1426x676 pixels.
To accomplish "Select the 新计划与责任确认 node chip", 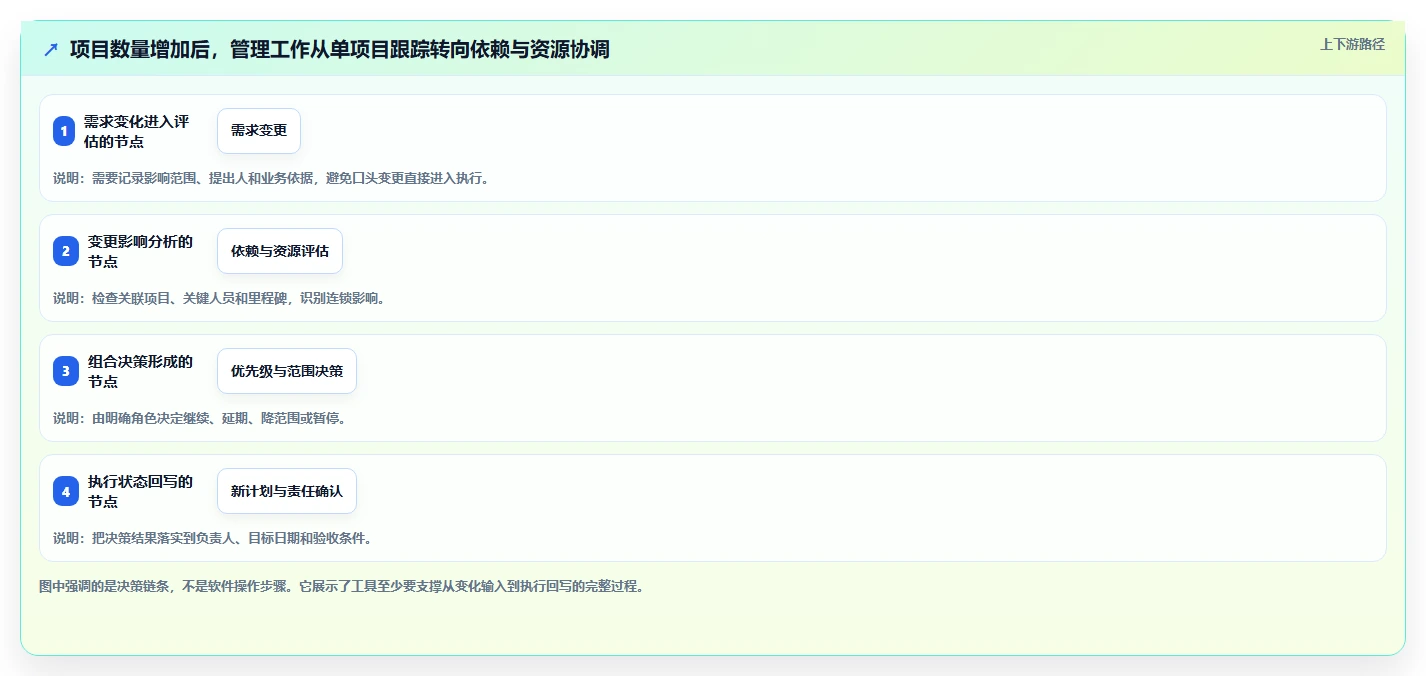I will [x=287, y=491].
